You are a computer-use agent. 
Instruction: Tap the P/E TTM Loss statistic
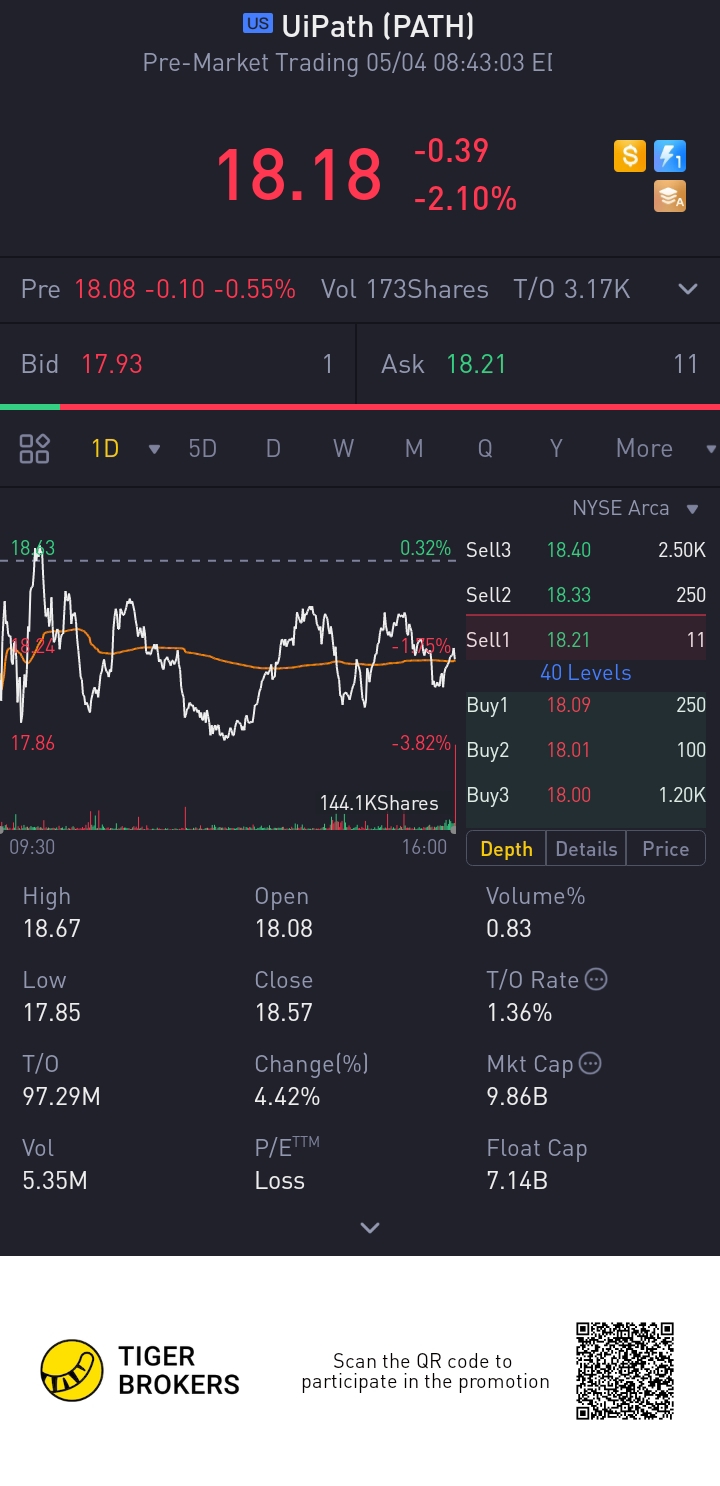click(x=287, y=1164)
